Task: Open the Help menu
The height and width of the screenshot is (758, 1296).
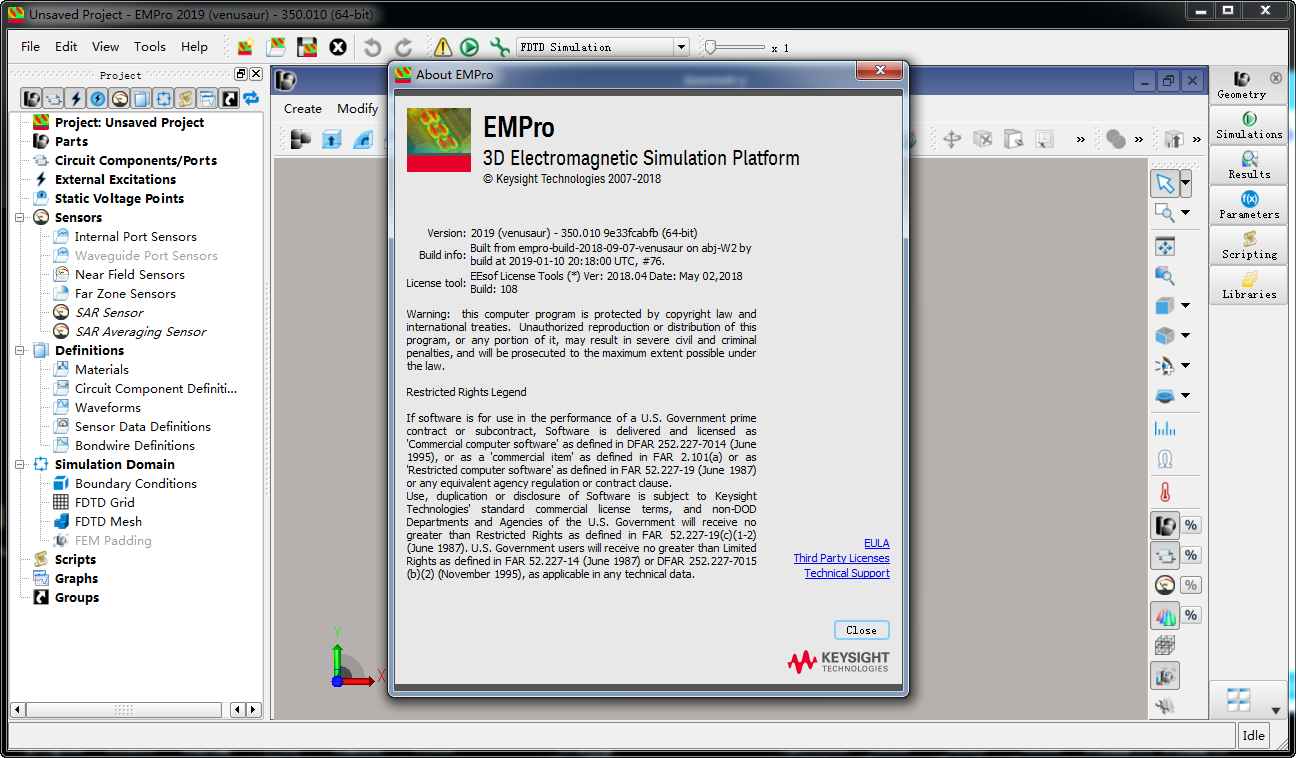Action: click(x=194, y=46)
